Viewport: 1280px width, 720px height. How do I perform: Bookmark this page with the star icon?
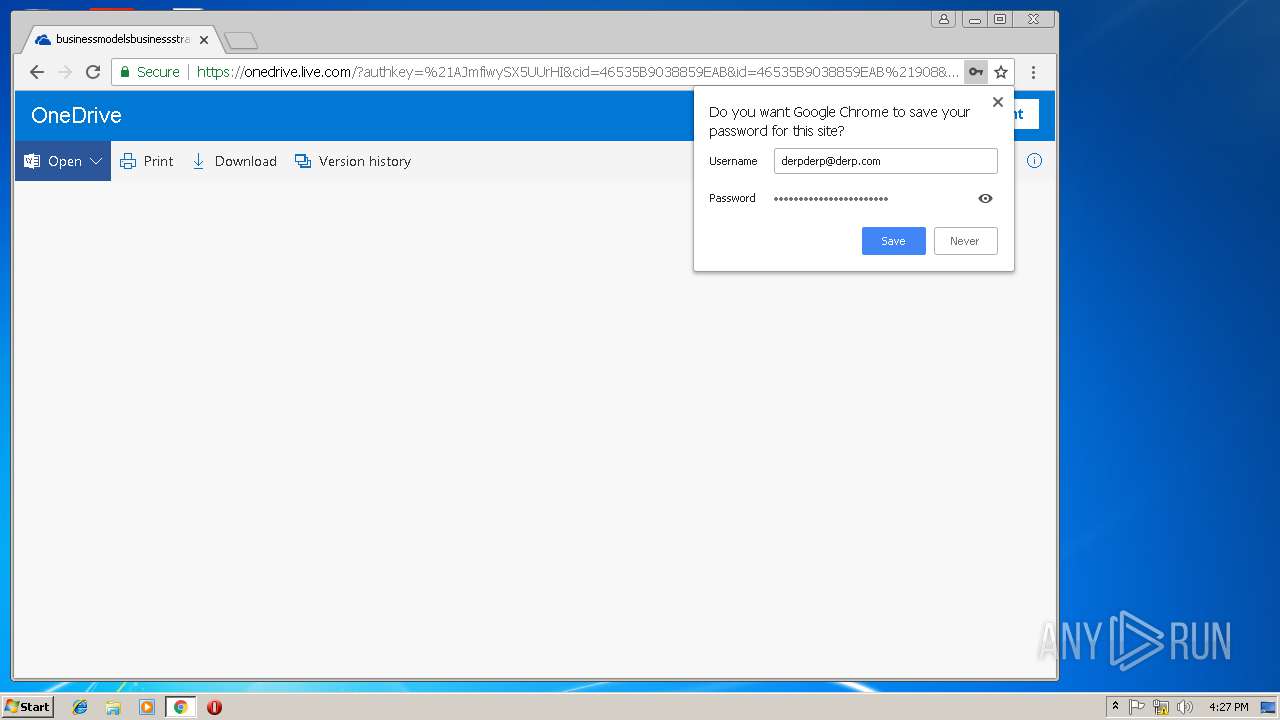pos(1001,72)
